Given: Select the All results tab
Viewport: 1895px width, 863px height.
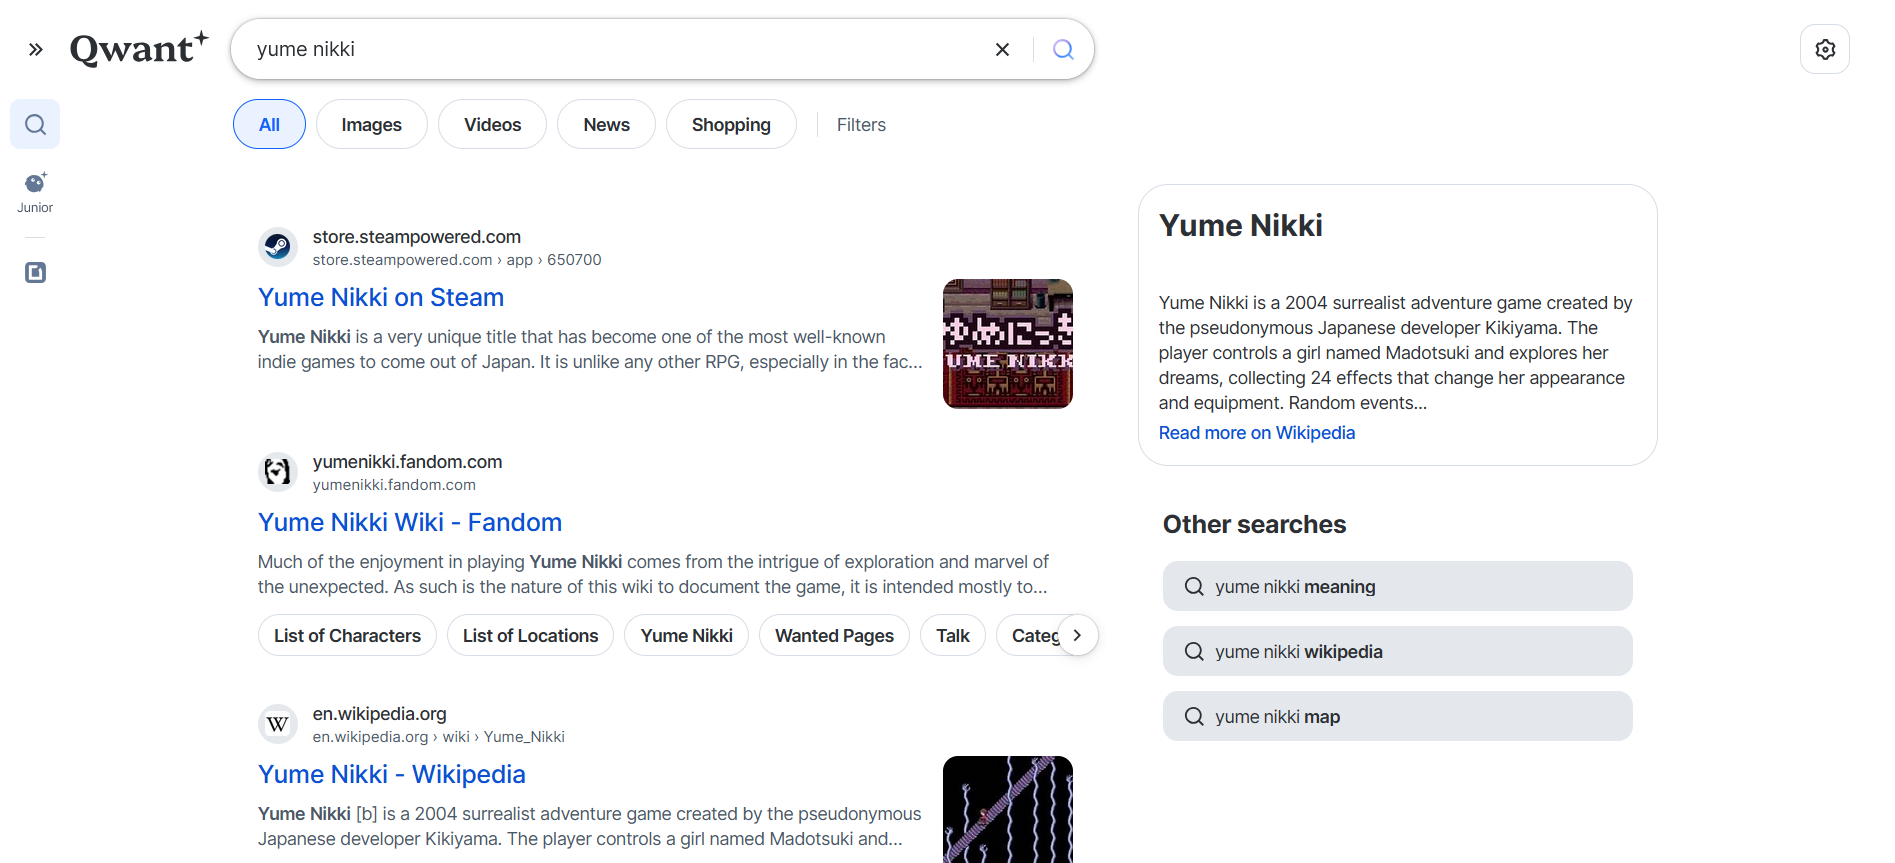Looking at the screenshot, I should click(x=269, y=124).
